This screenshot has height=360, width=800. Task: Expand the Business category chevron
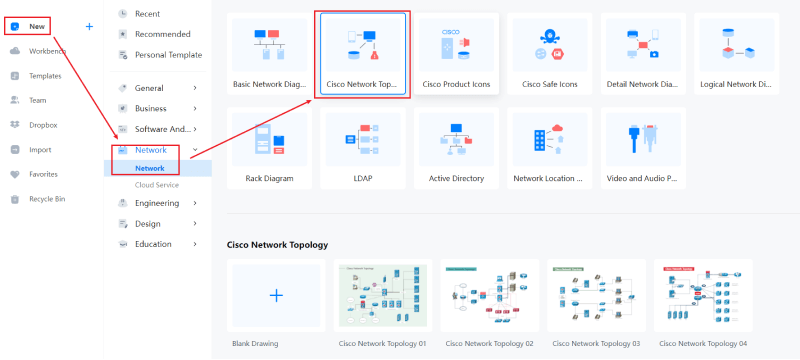coord(195,109)
